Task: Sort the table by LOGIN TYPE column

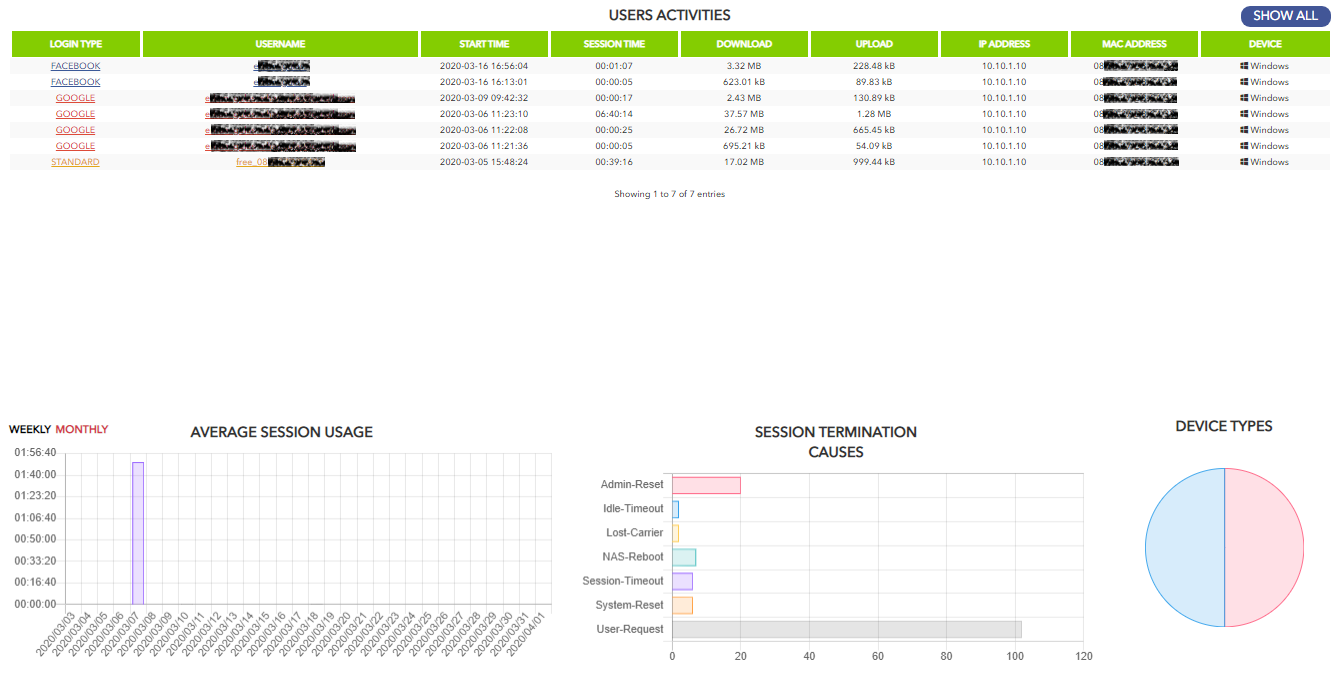Action: point(75,43)
